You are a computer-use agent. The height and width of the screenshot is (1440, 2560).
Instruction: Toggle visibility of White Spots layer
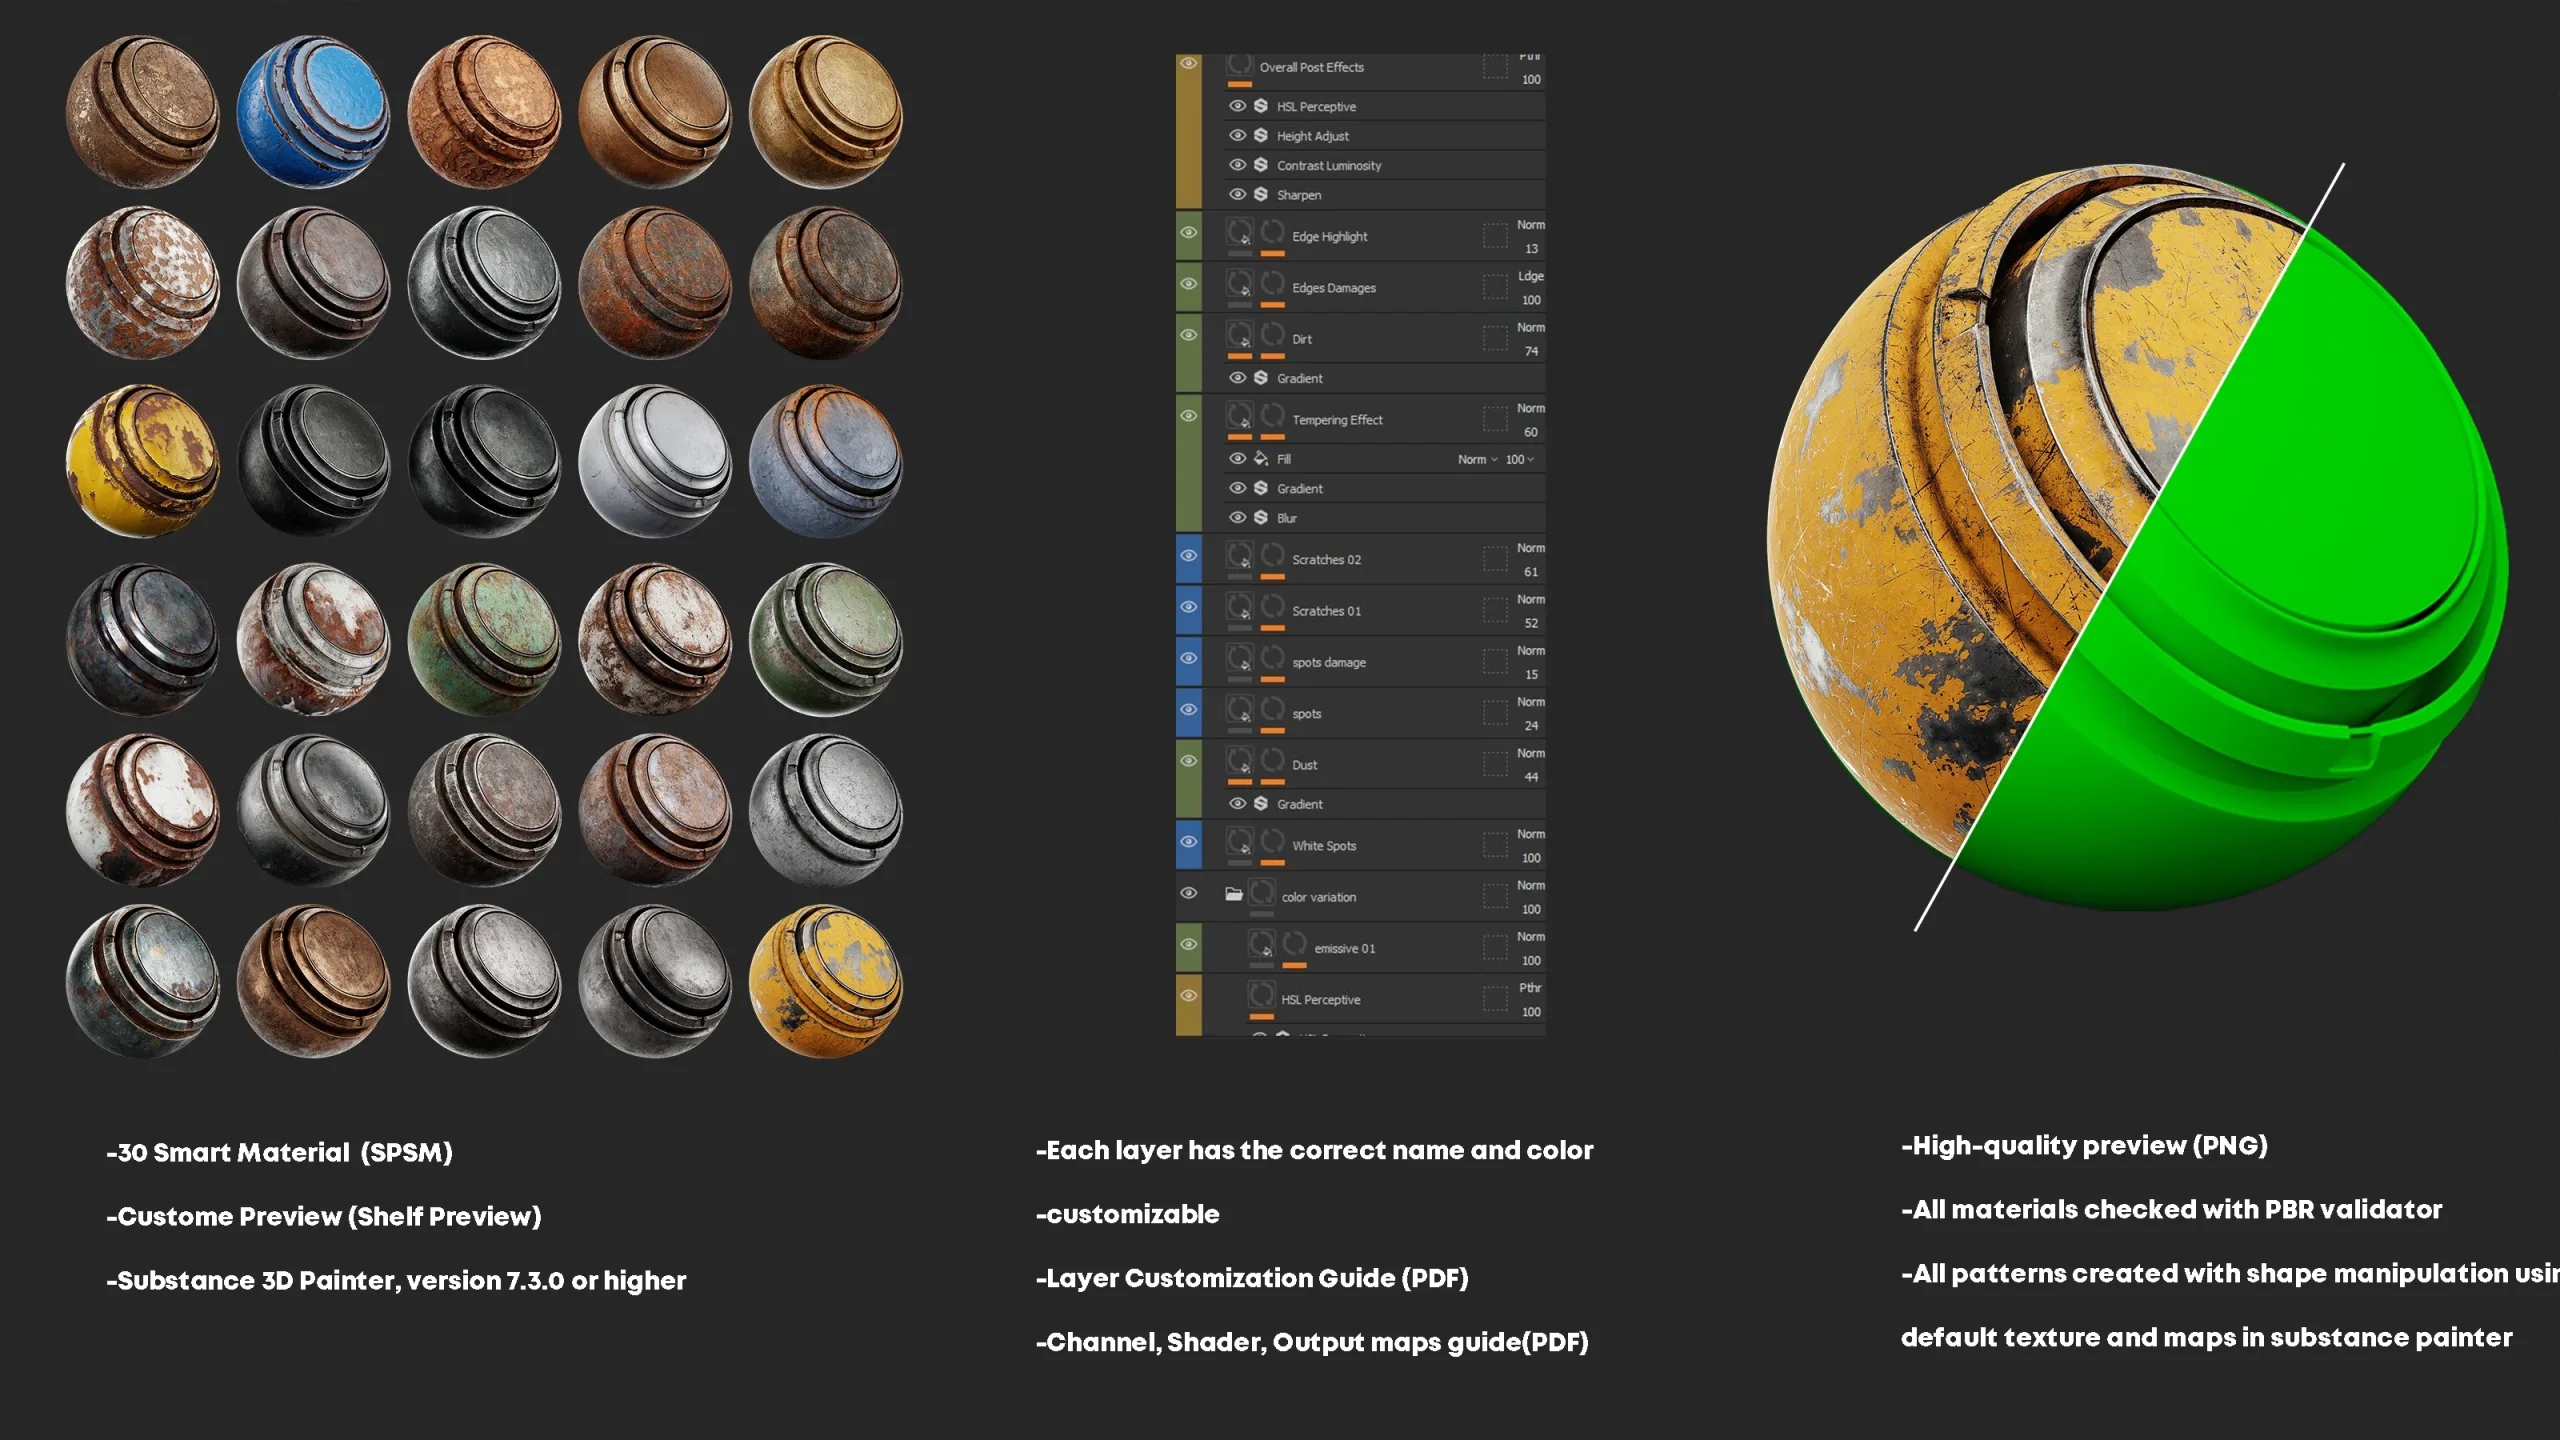1190,846
